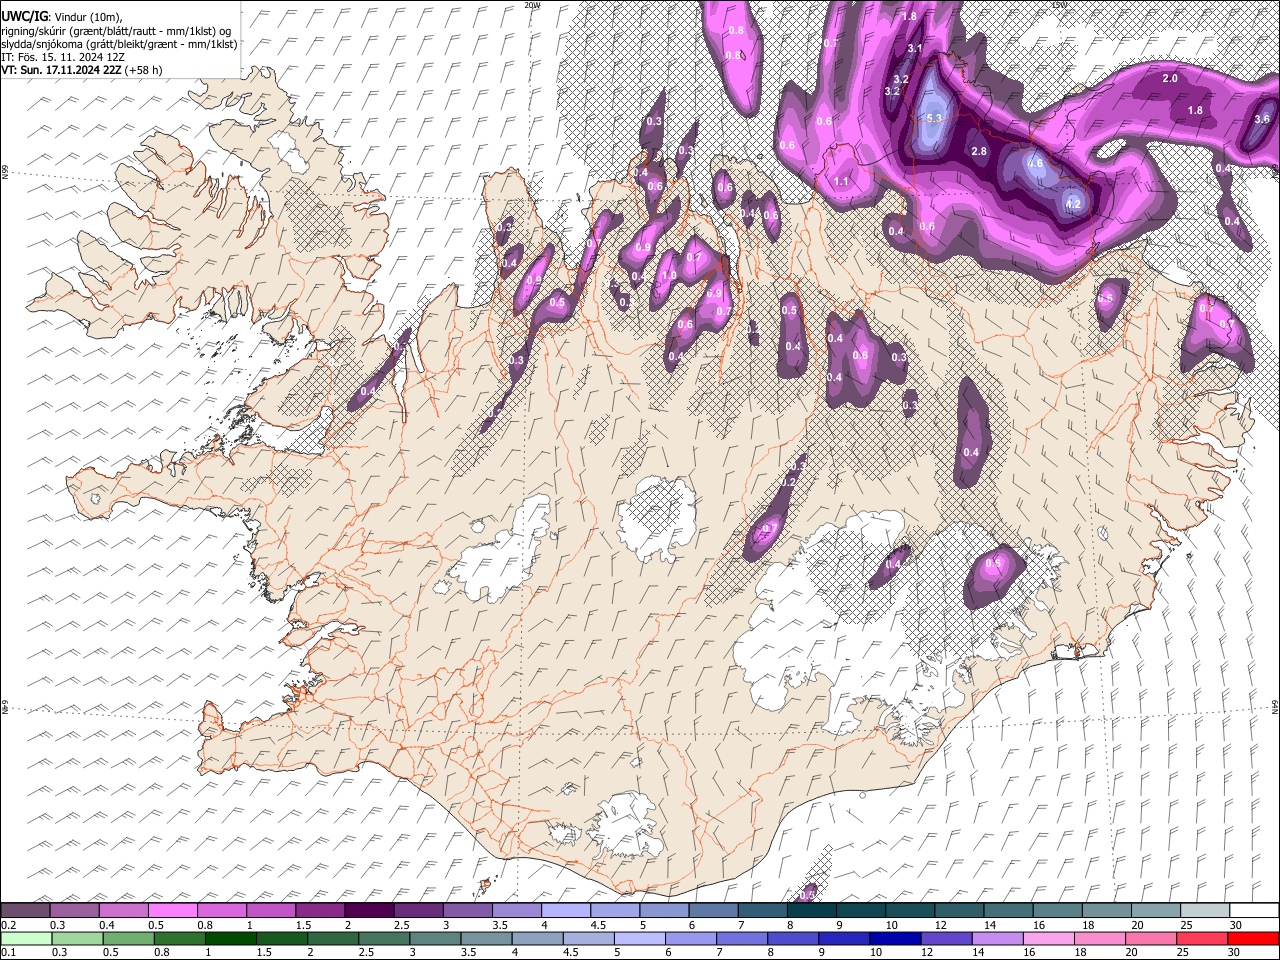Click the 4.2 precipitation value on the map
Viewport: 1280px width, 960px height.
click(1074, 203)
